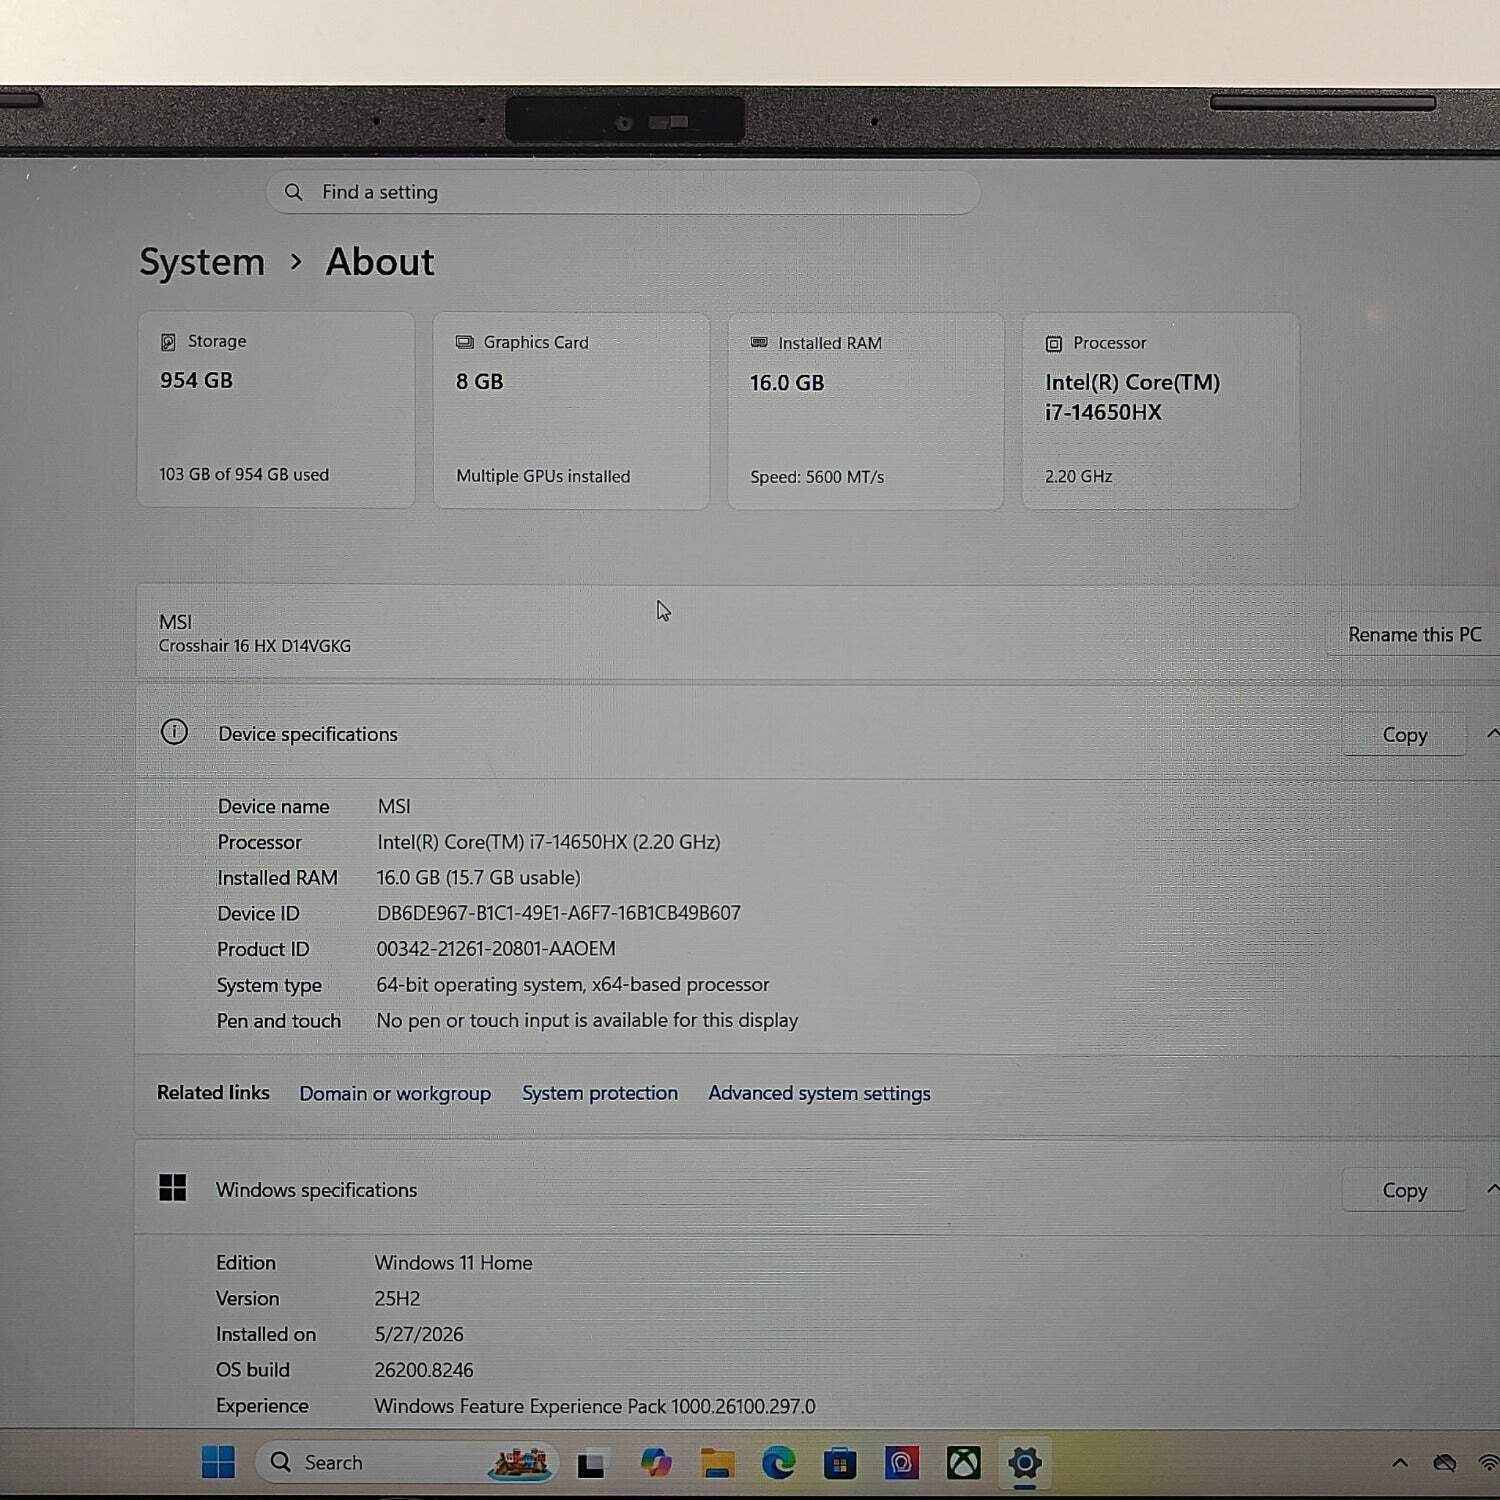
Task: Click the Version 25H2 value
Action: click(397, 1299)
